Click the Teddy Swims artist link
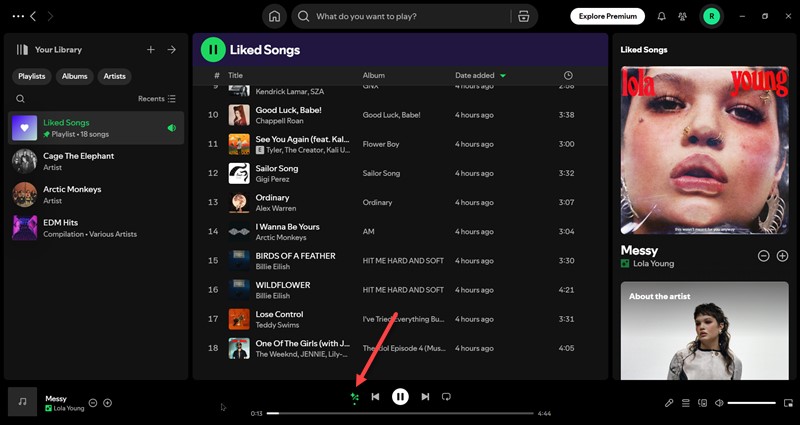This screenshot has width=800, height=425. (x=277, y=325)
